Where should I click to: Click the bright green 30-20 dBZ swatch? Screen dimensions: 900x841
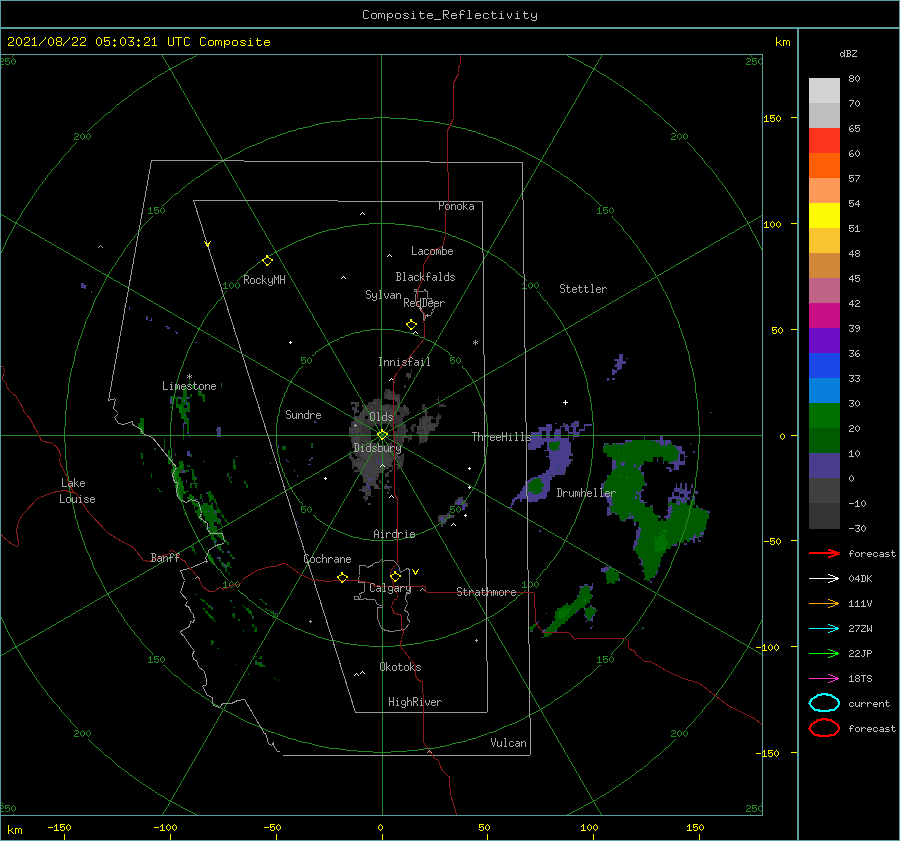click(824, 415)
